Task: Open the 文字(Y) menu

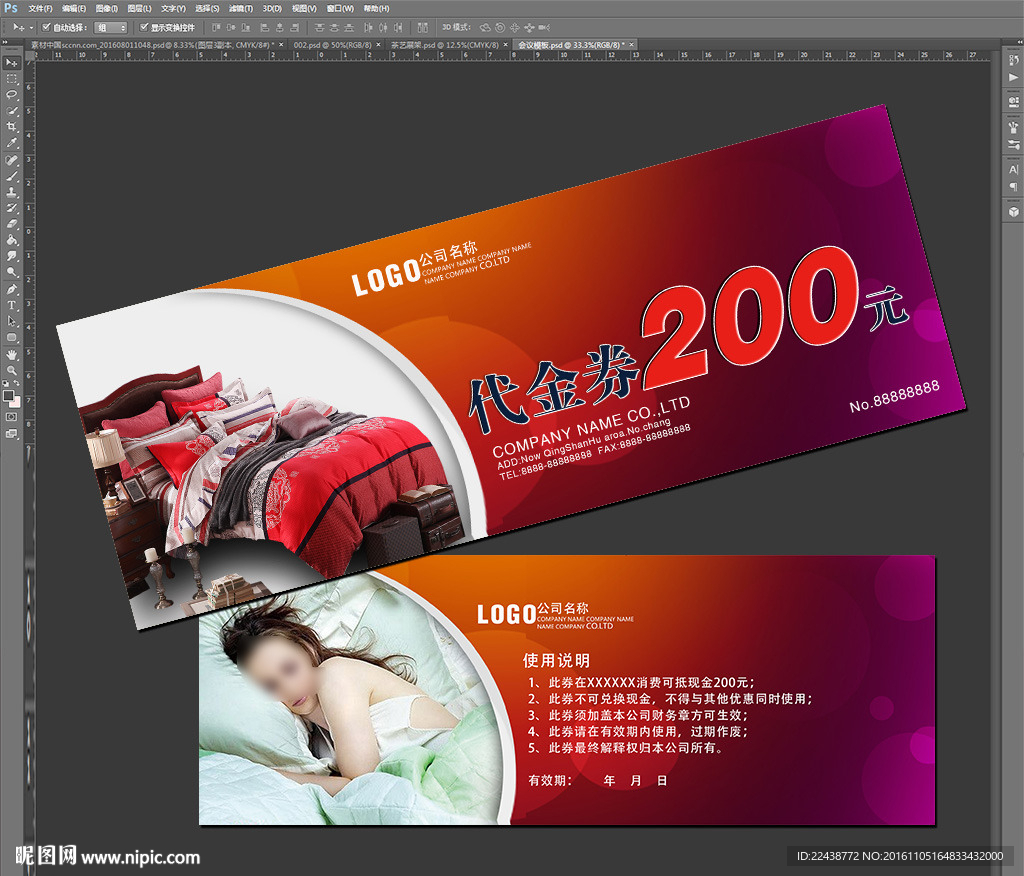Action: point(173,8)
